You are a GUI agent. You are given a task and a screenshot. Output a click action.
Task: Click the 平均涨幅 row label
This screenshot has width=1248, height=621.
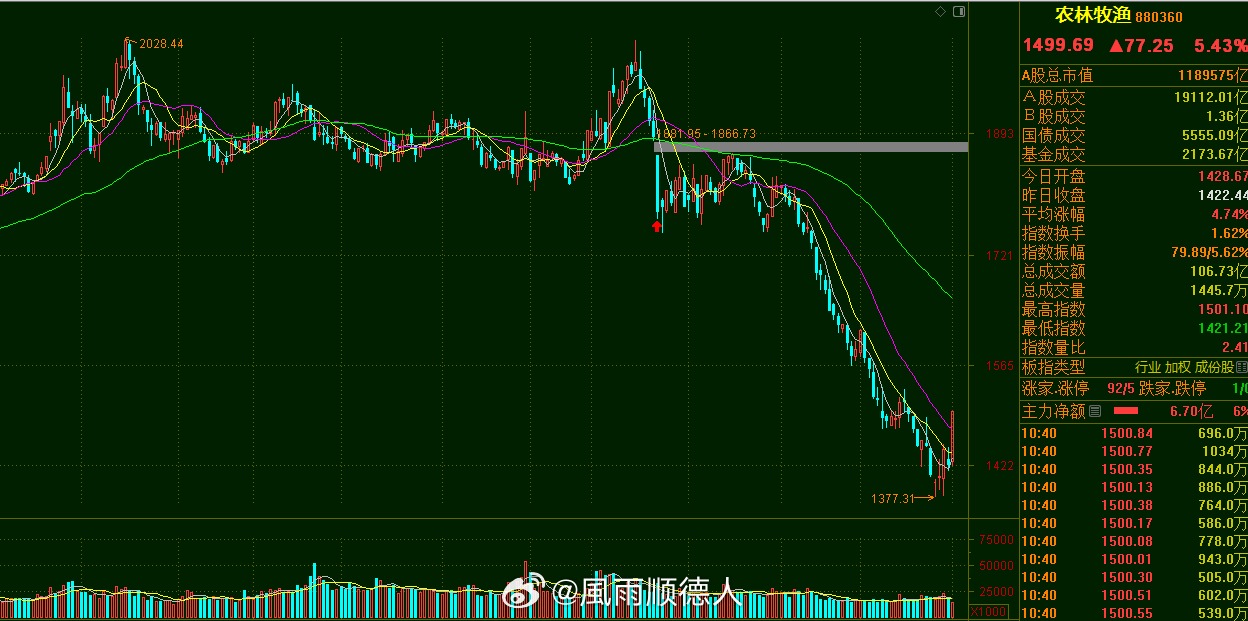(1053, 214)
